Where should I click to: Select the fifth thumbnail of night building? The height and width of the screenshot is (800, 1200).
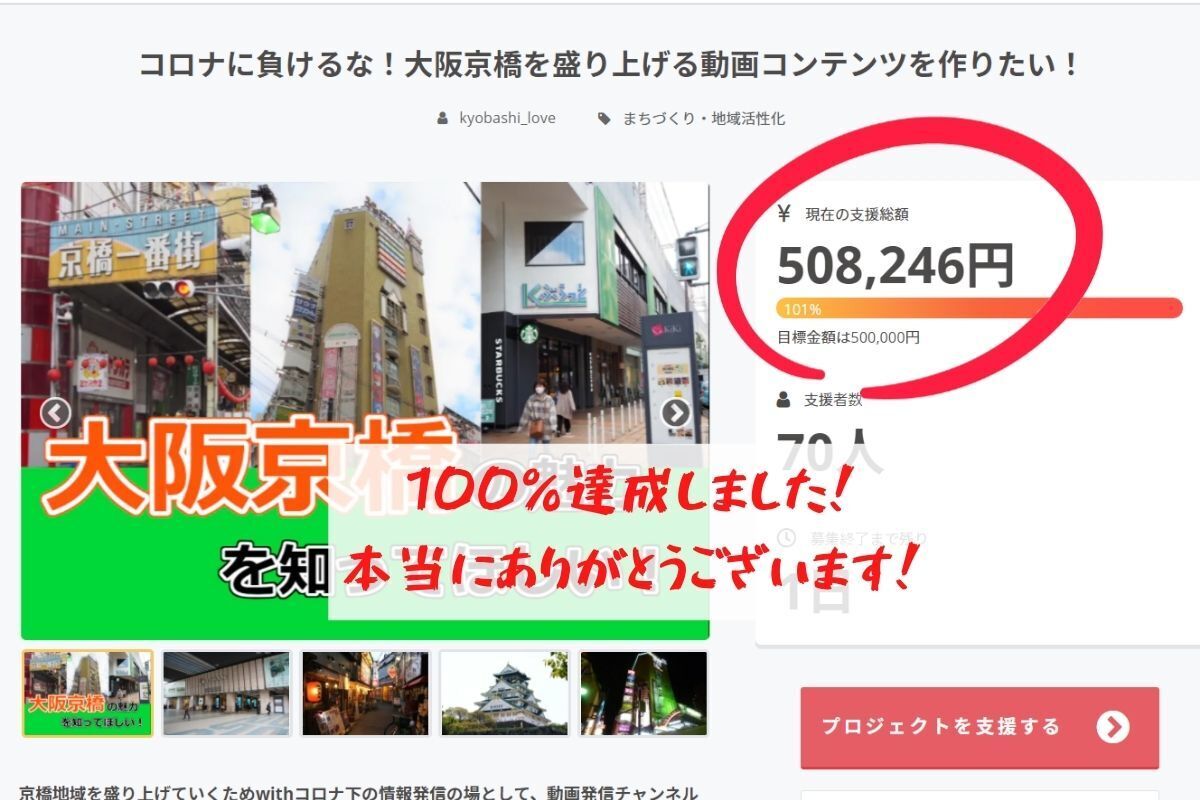pos(643,694)
